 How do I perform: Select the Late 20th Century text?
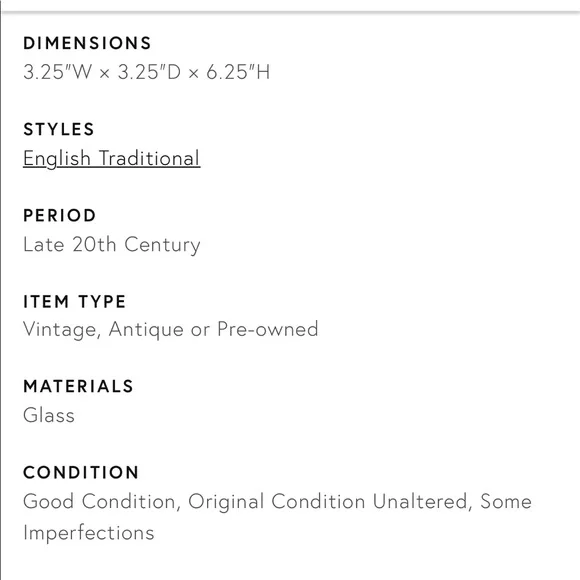[x=112, y=245]
